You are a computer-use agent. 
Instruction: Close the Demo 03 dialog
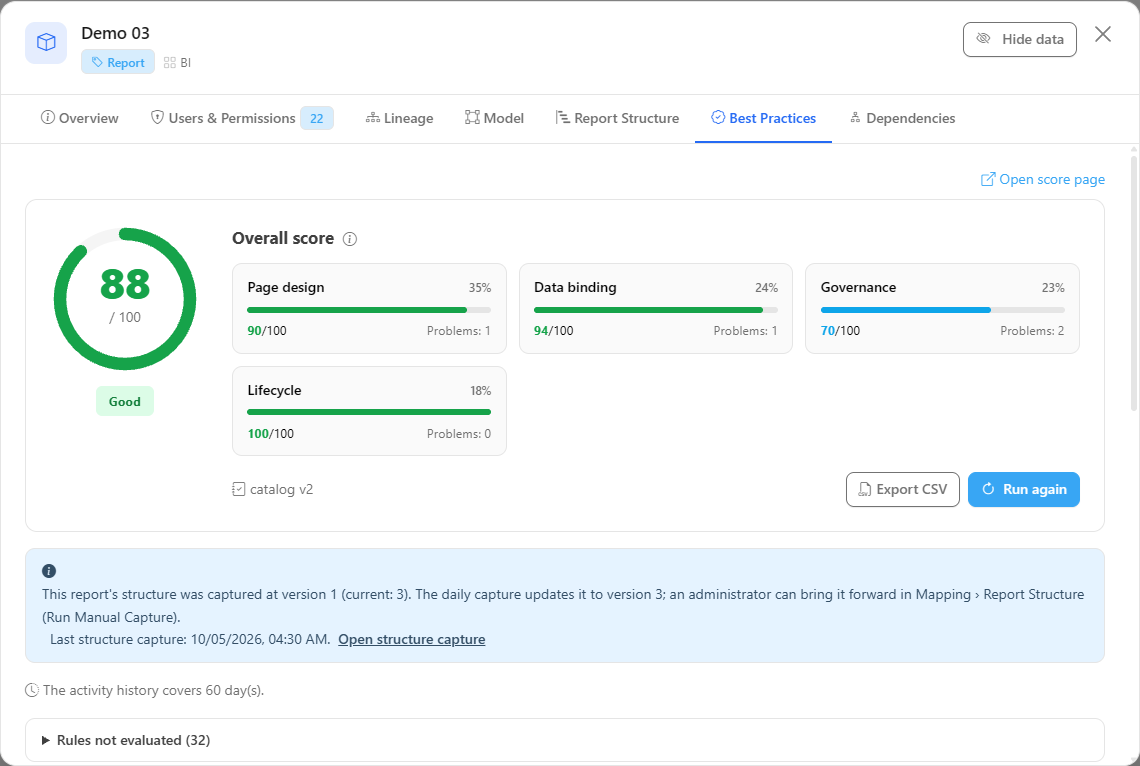click(x=1103, y=34)
